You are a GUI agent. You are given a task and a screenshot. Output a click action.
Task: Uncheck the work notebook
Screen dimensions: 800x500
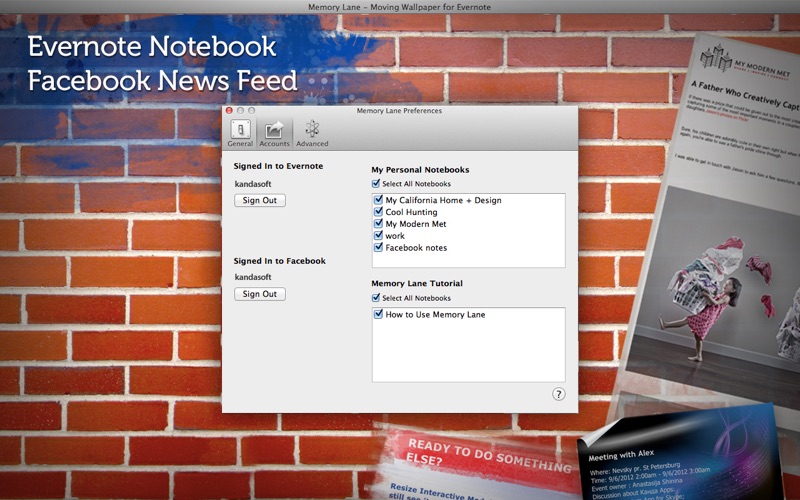click(378, 235)
